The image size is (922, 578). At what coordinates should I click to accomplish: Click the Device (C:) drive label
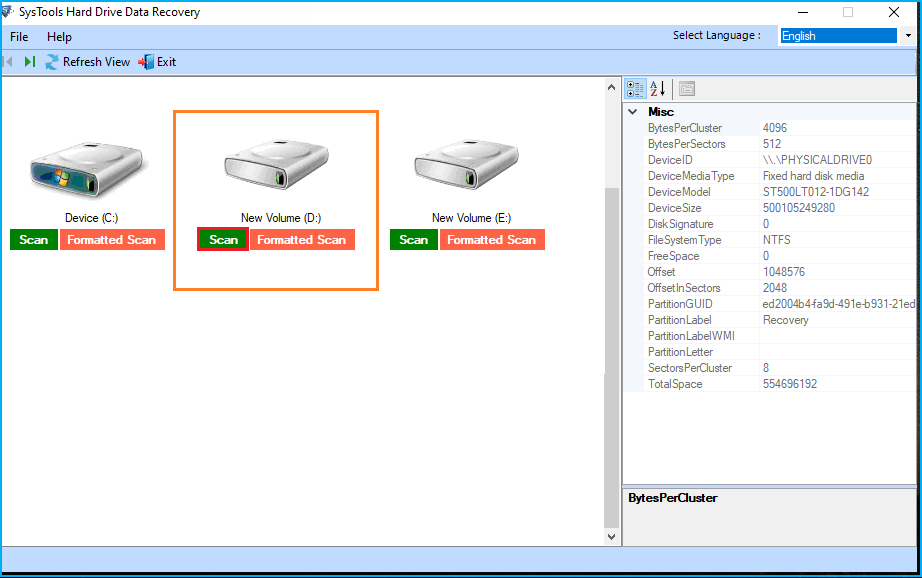coord(92,218)
